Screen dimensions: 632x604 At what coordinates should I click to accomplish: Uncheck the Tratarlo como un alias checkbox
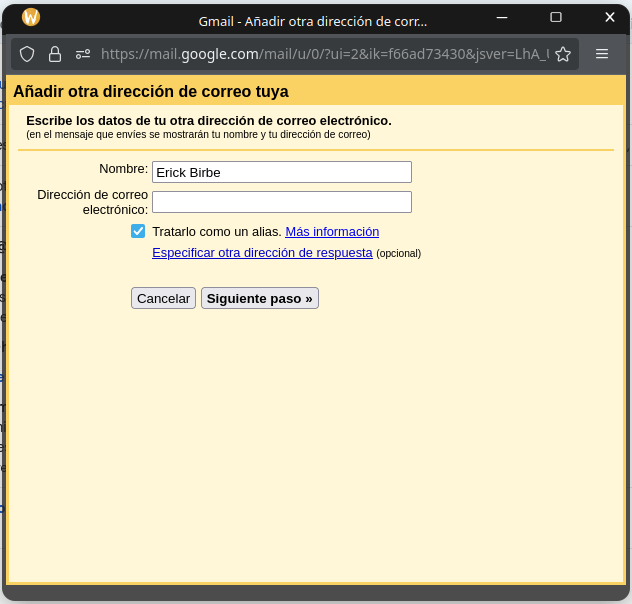pyautogui.click(x=138, y=231)
